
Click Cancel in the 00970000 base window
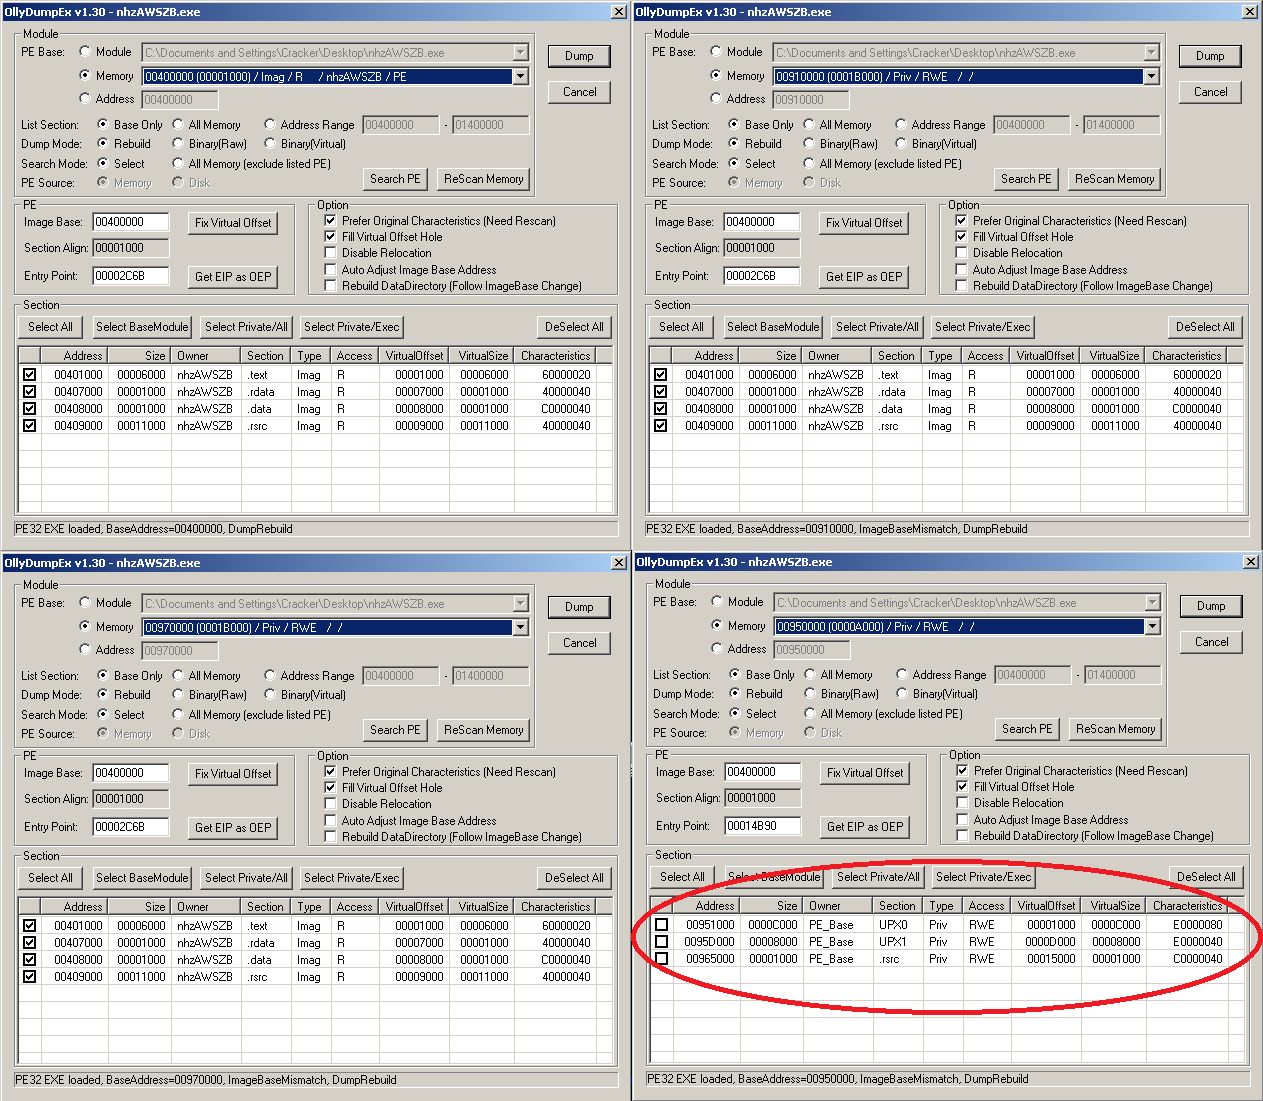(x=579, y=643)
